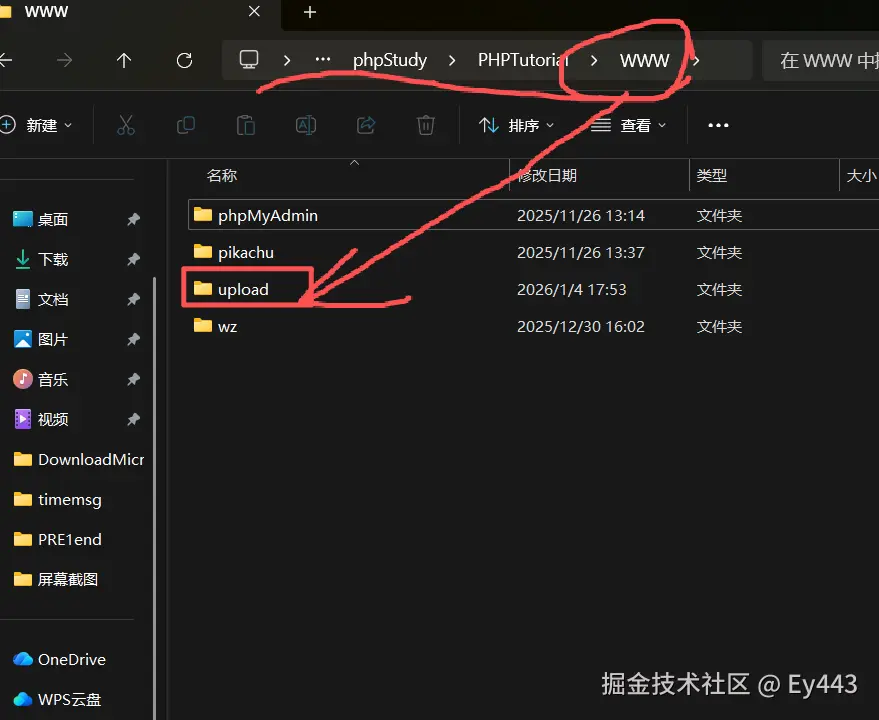Click the Copy icon in toolbar
Image resolution: width=879 pixels, height=720 pixels.
click(x=186, y=125)
